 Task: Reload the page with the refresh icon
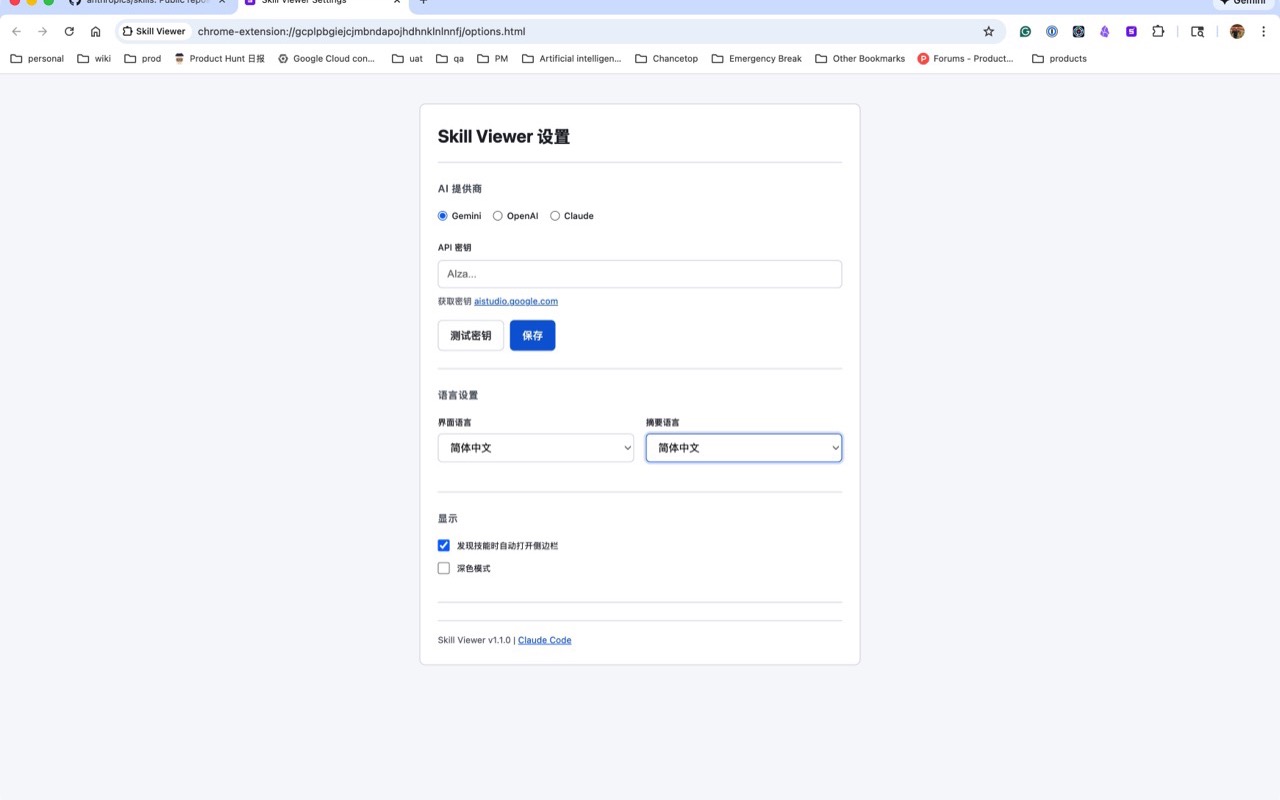[x=68, y=31]
